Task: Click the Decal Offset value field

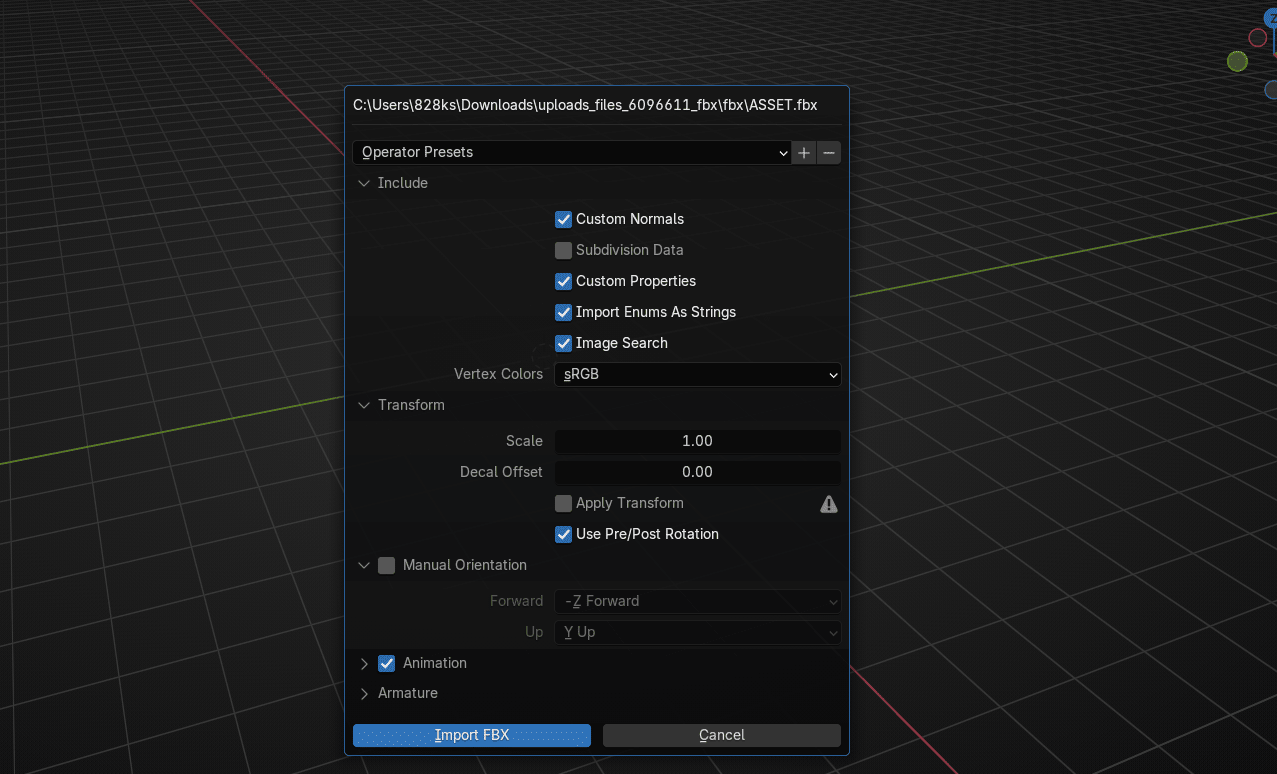Action: click(x=697, y=472)
